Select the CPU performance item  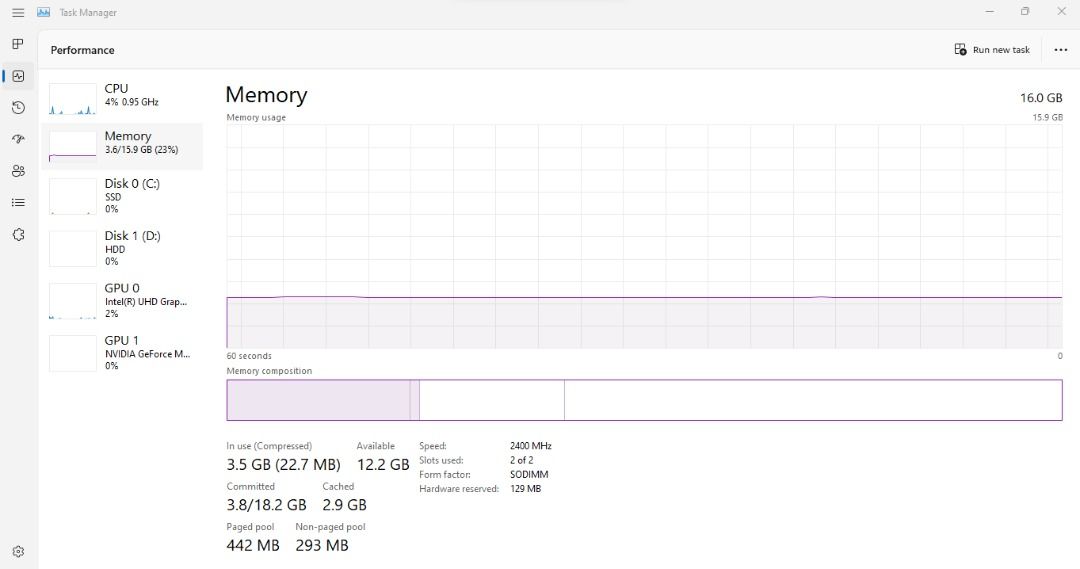[125, 96]
